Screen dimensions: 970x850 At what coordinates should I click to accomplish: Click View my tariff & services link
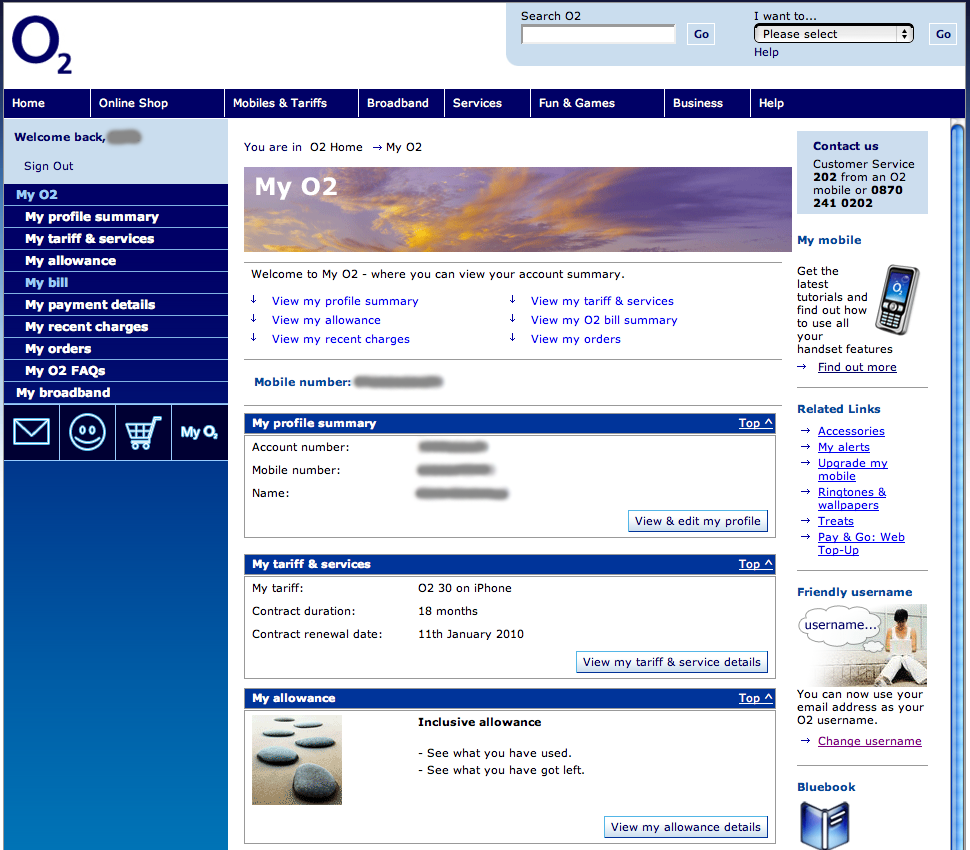pyautogui.click(x=602, y=301)
